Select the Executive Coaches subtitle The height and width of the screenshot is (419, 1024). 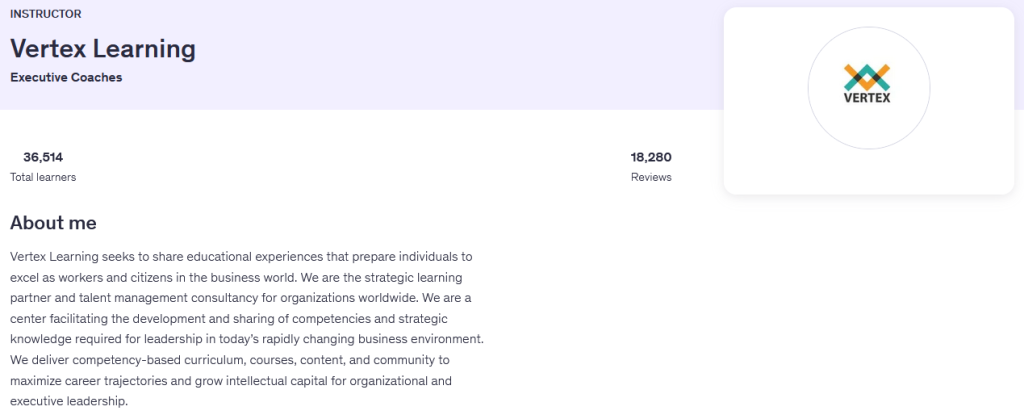(66, 77)
